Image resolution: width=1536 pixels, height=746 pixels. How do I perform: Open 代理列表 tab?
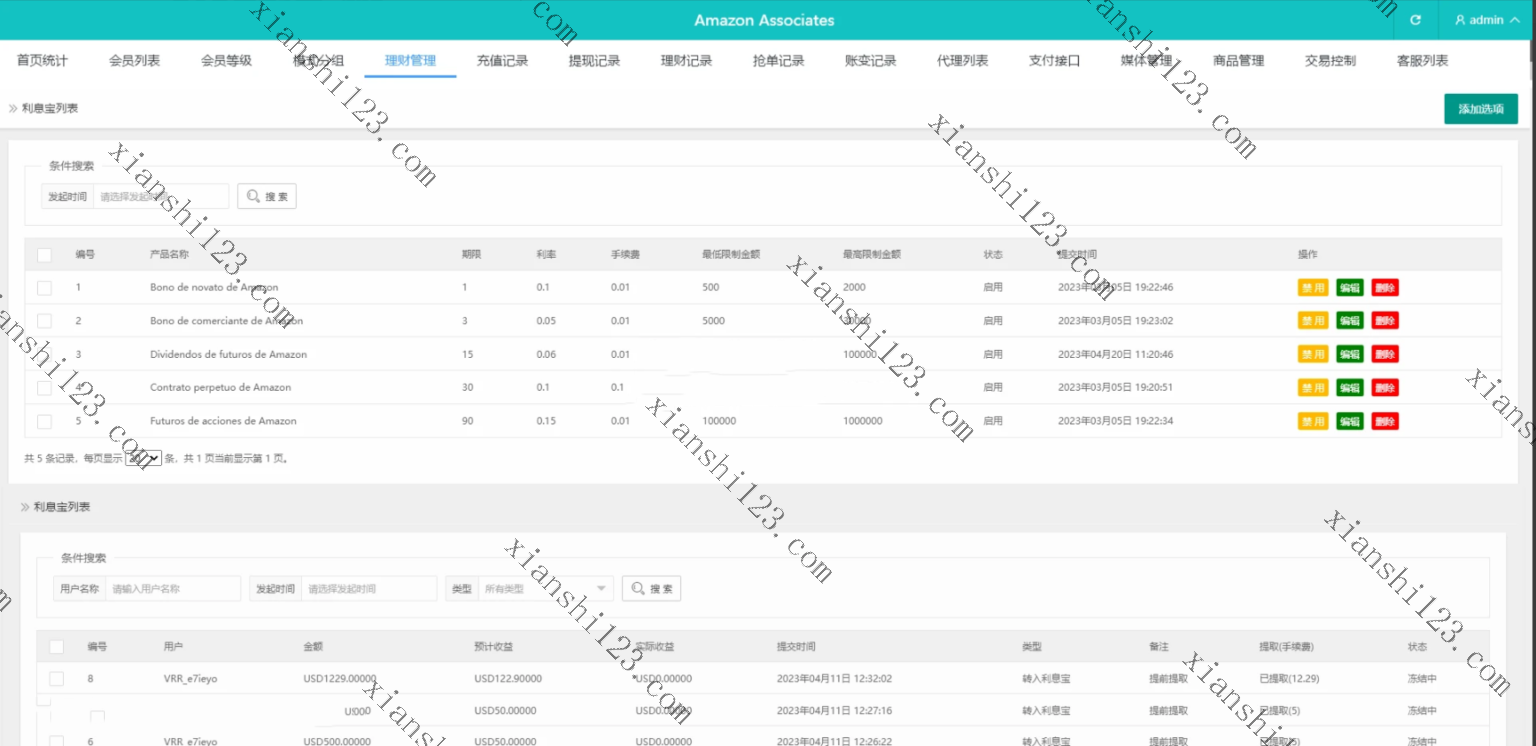[962, 61]
